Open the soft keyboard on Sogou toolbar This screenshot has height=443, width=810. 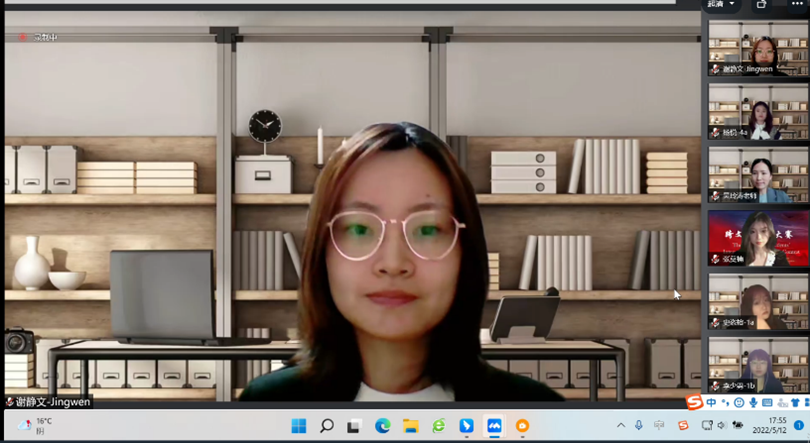(767, 403)
